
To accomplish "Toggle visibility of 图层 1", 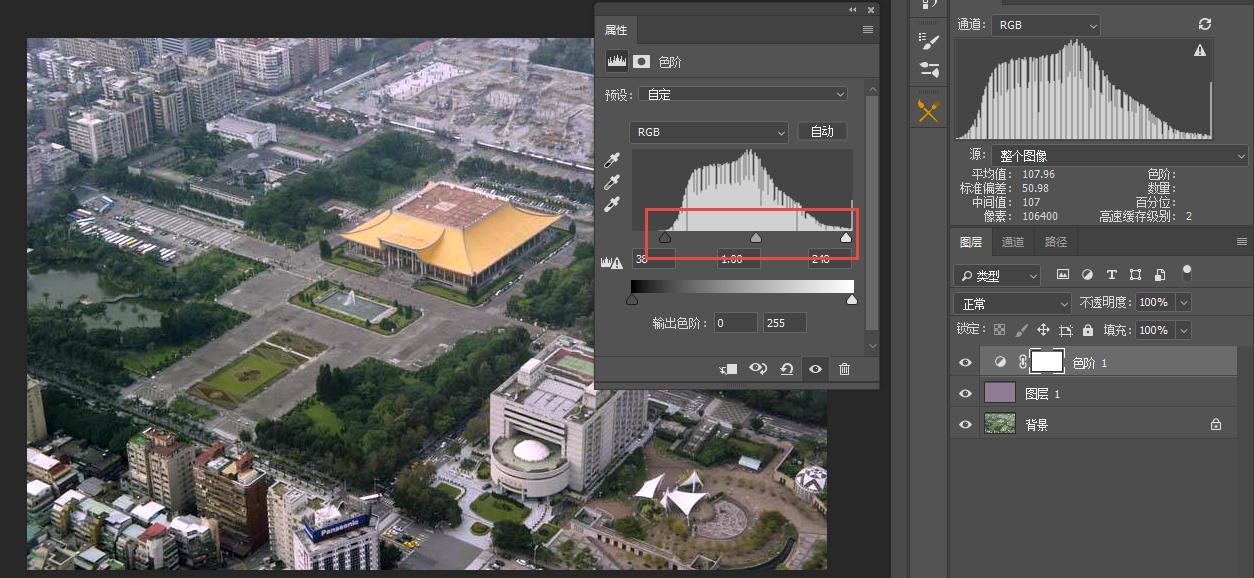I will (964, 393).
